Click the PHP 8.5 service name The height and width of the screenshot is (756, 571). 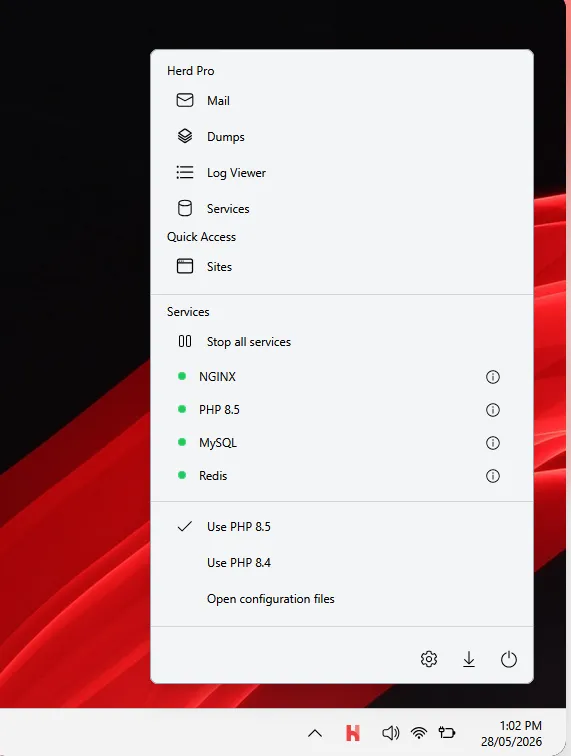click(219, 409)
